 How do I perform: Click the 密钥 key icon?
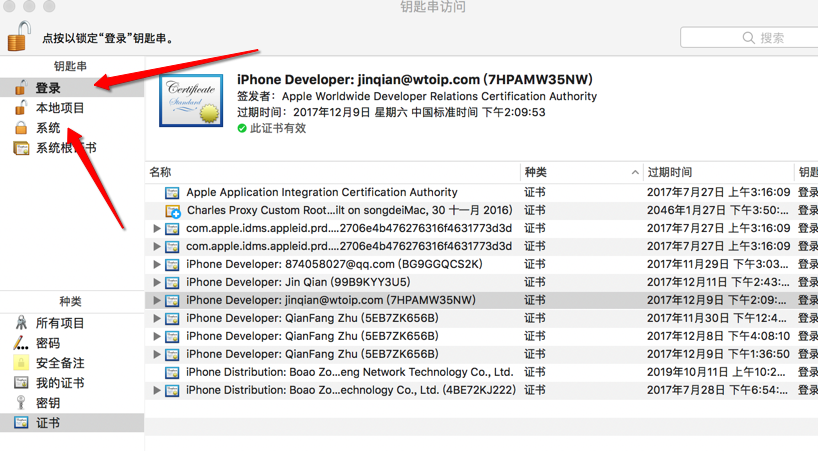point(21,403)
